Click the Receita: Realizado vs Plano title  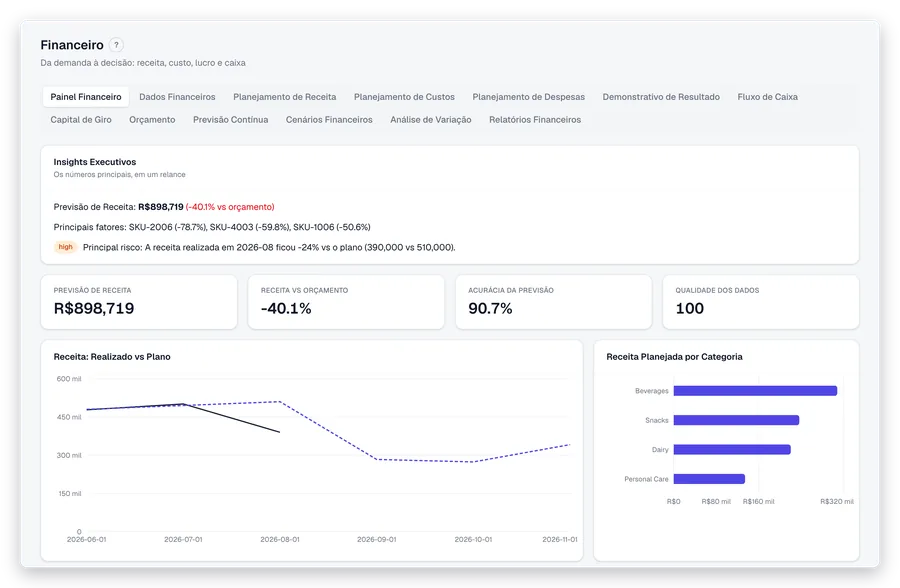click(x=112, y=357)
